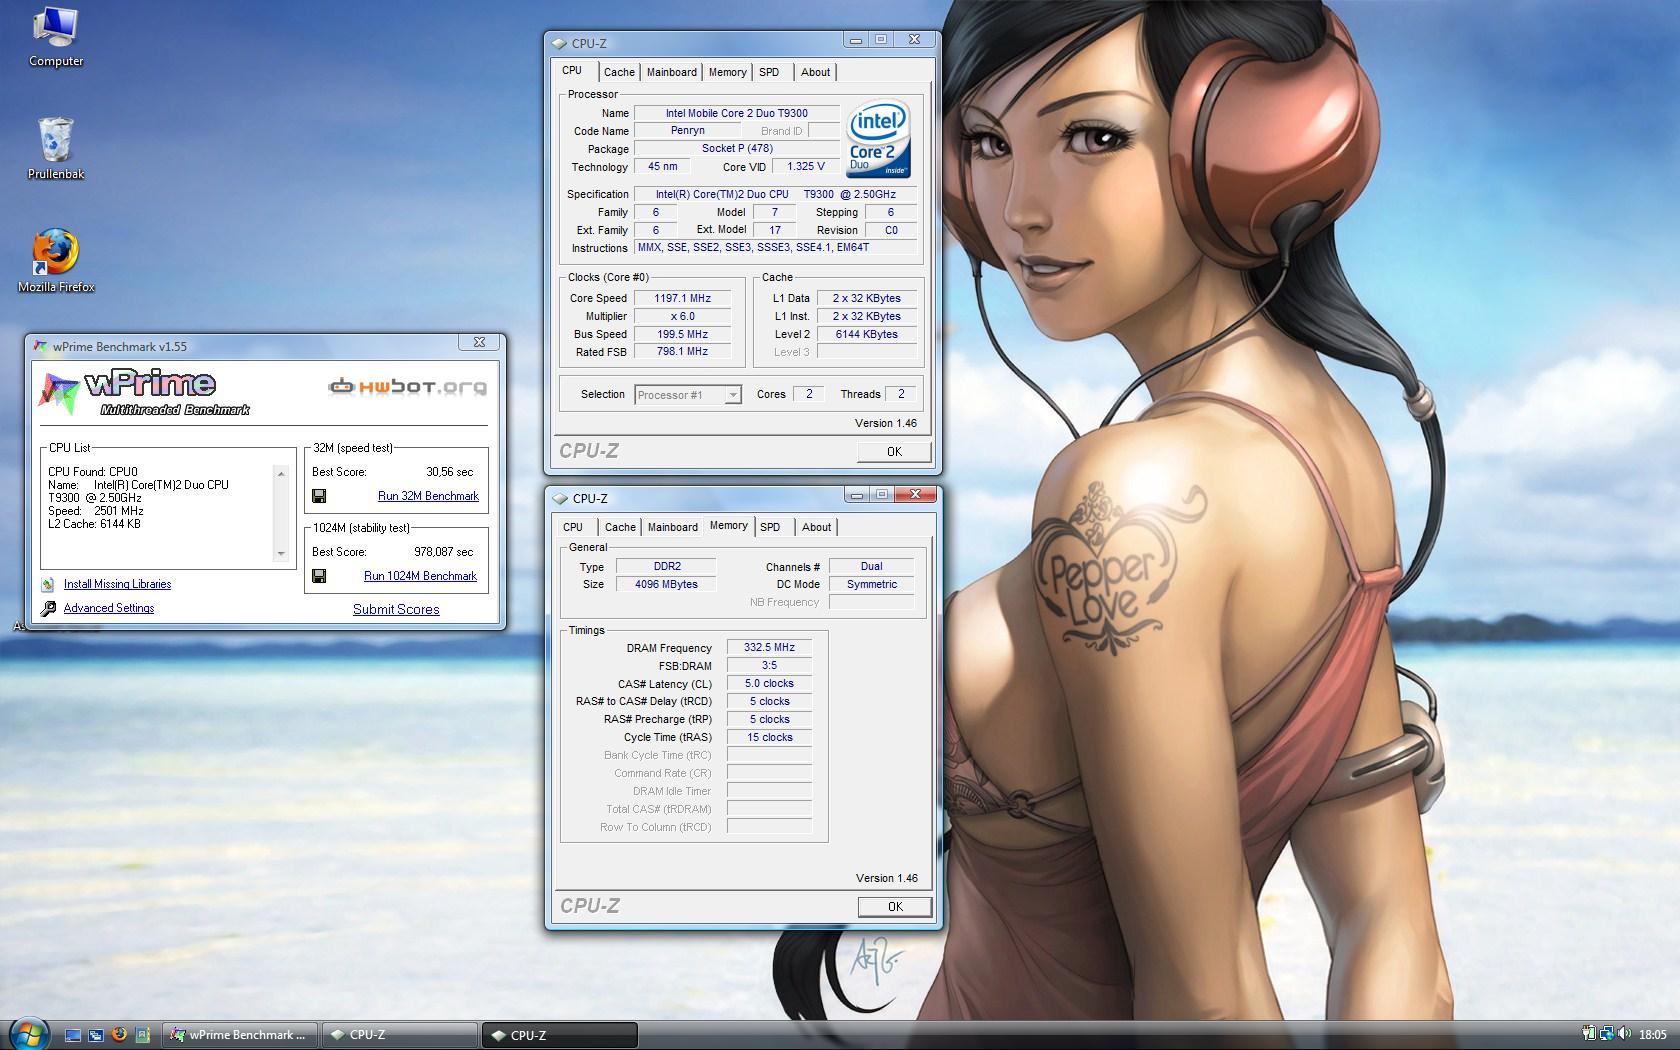Open the Memory tab in upper CPU-Z
Image resolution: width=1680 pixels, height=1050 pixels.
(727, 72)
